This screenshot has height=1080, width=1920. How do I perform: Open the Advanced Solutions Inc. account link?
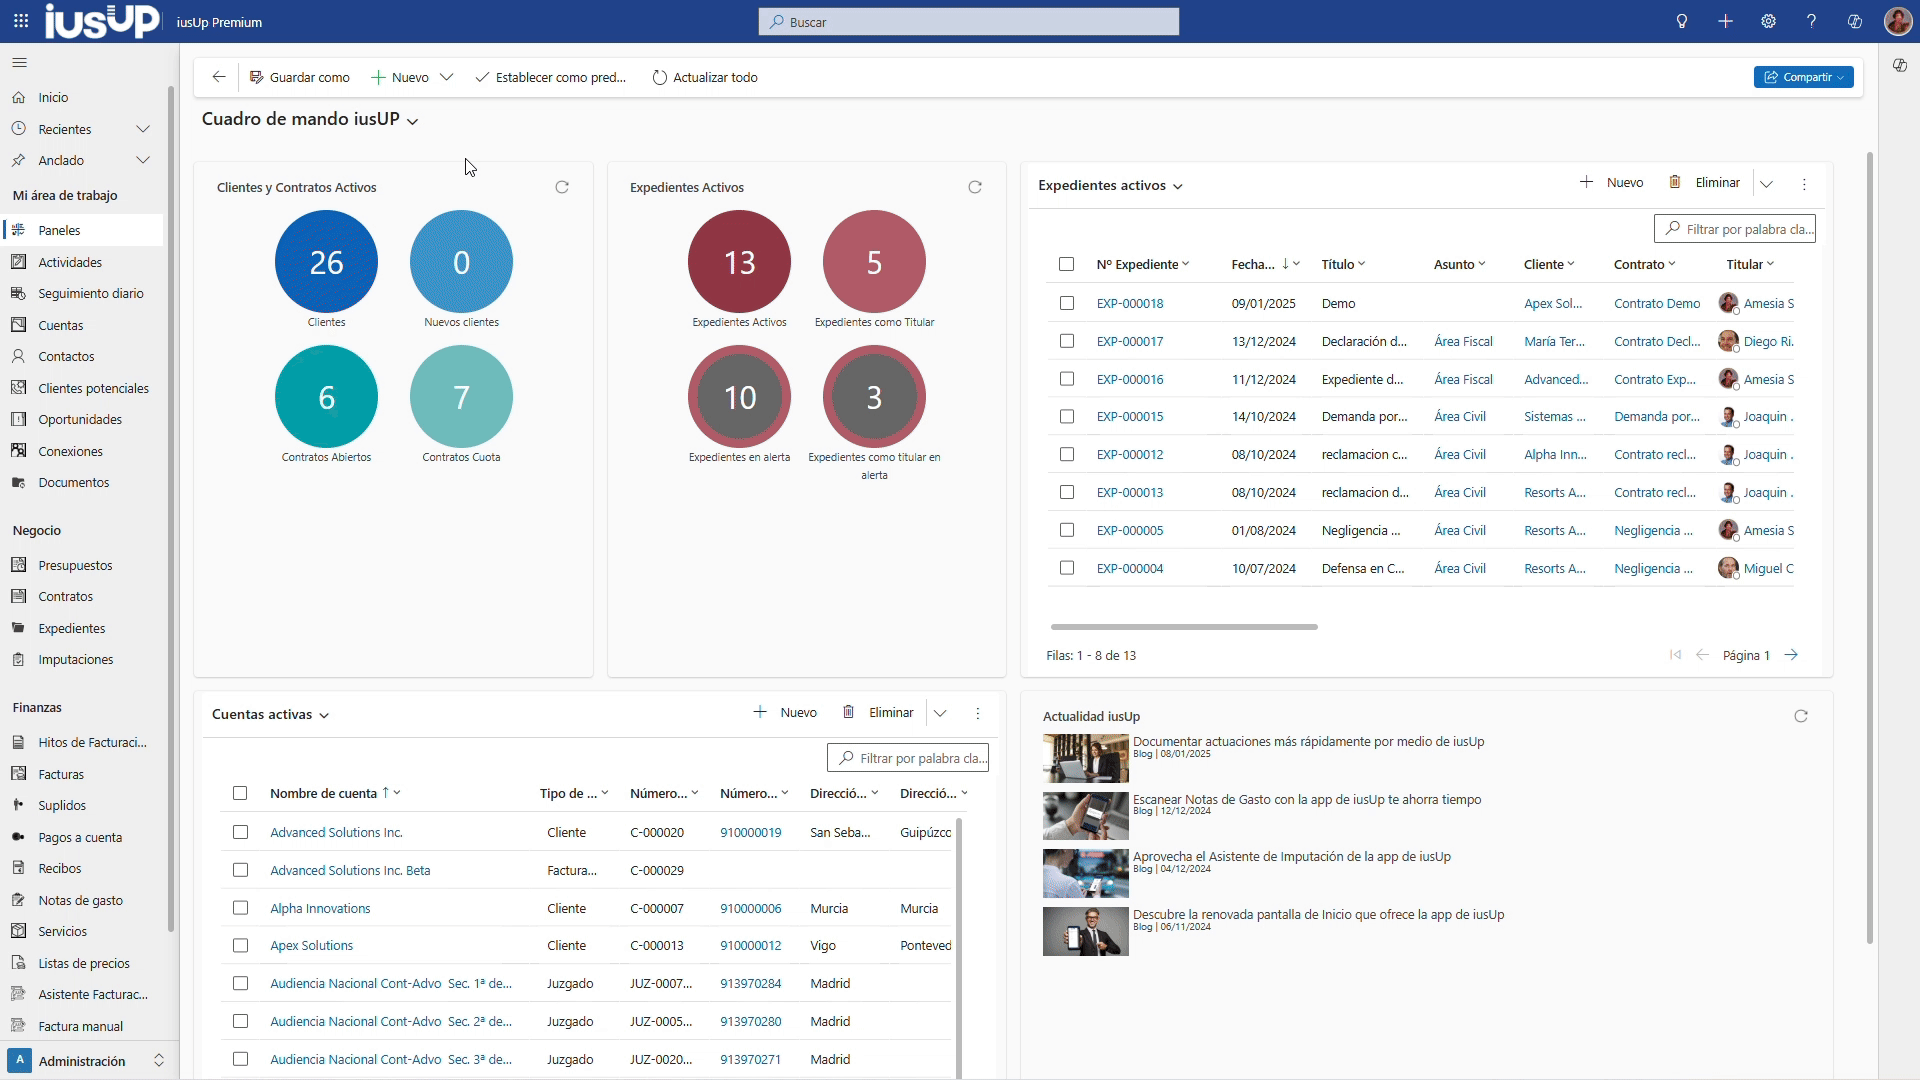(x=336, y=832)
